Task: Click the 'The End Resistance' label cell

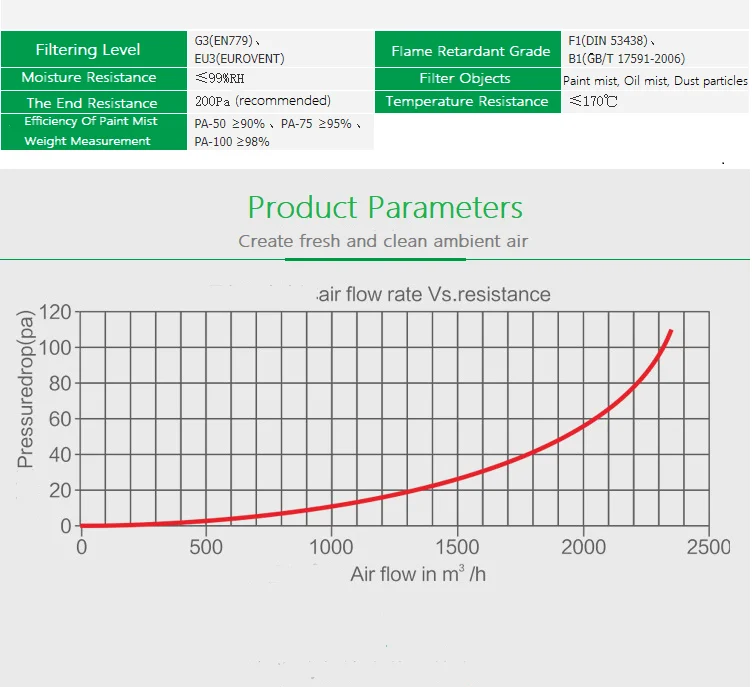Action: pyautogui.click(x=94, y=102)
